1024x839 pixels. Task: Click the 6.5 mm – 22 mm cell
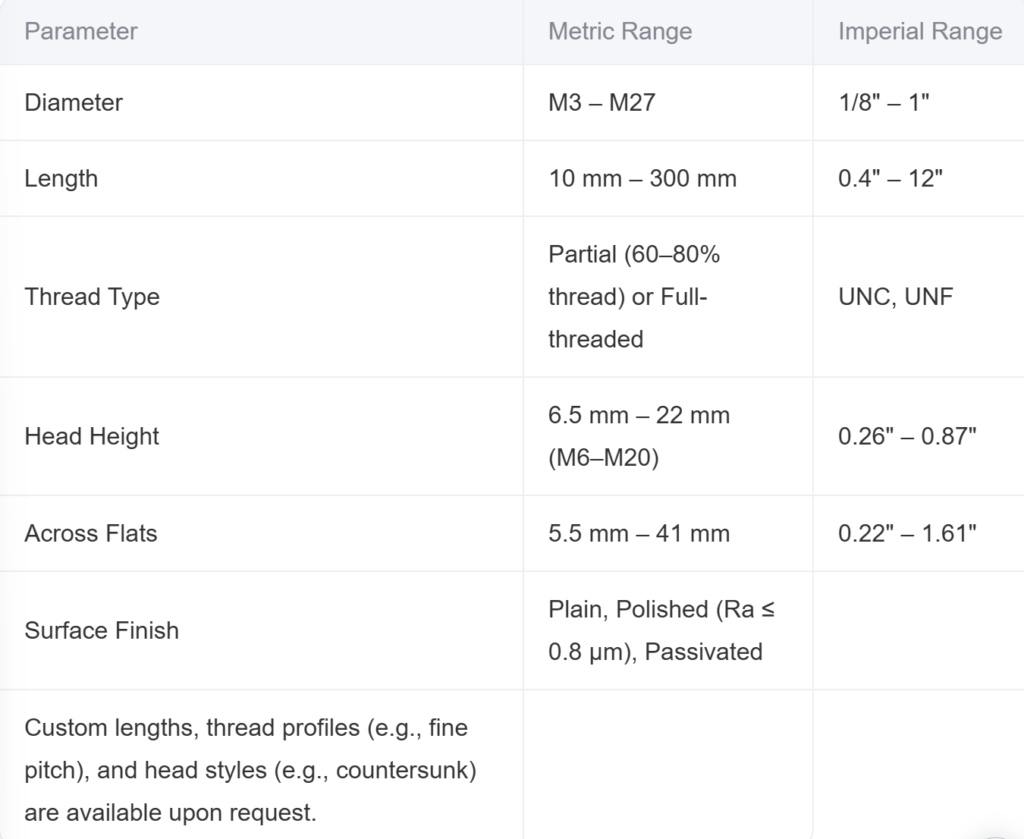[x=639, y=436]
